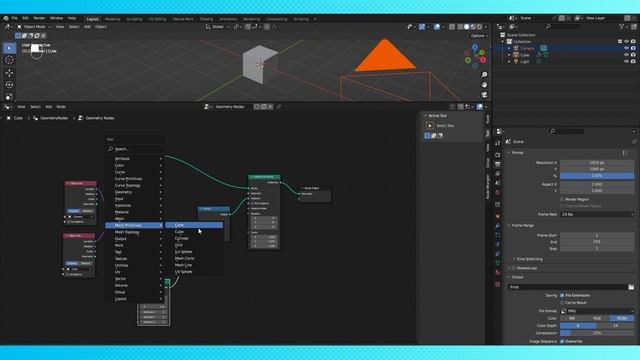Click the Compression slider
640x360 pixels.
click(x=597, y=333)
